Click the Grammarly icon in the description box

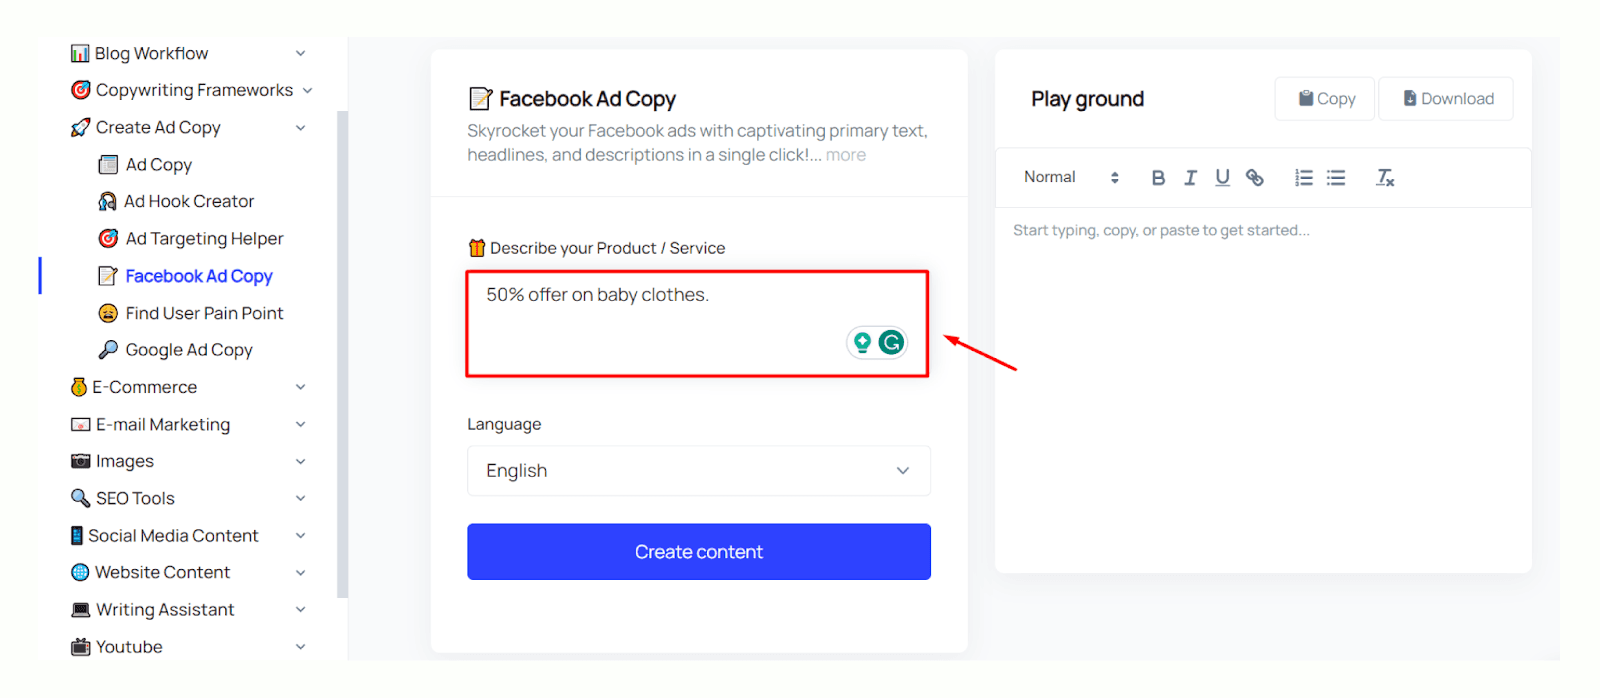[x=891, y=343]
